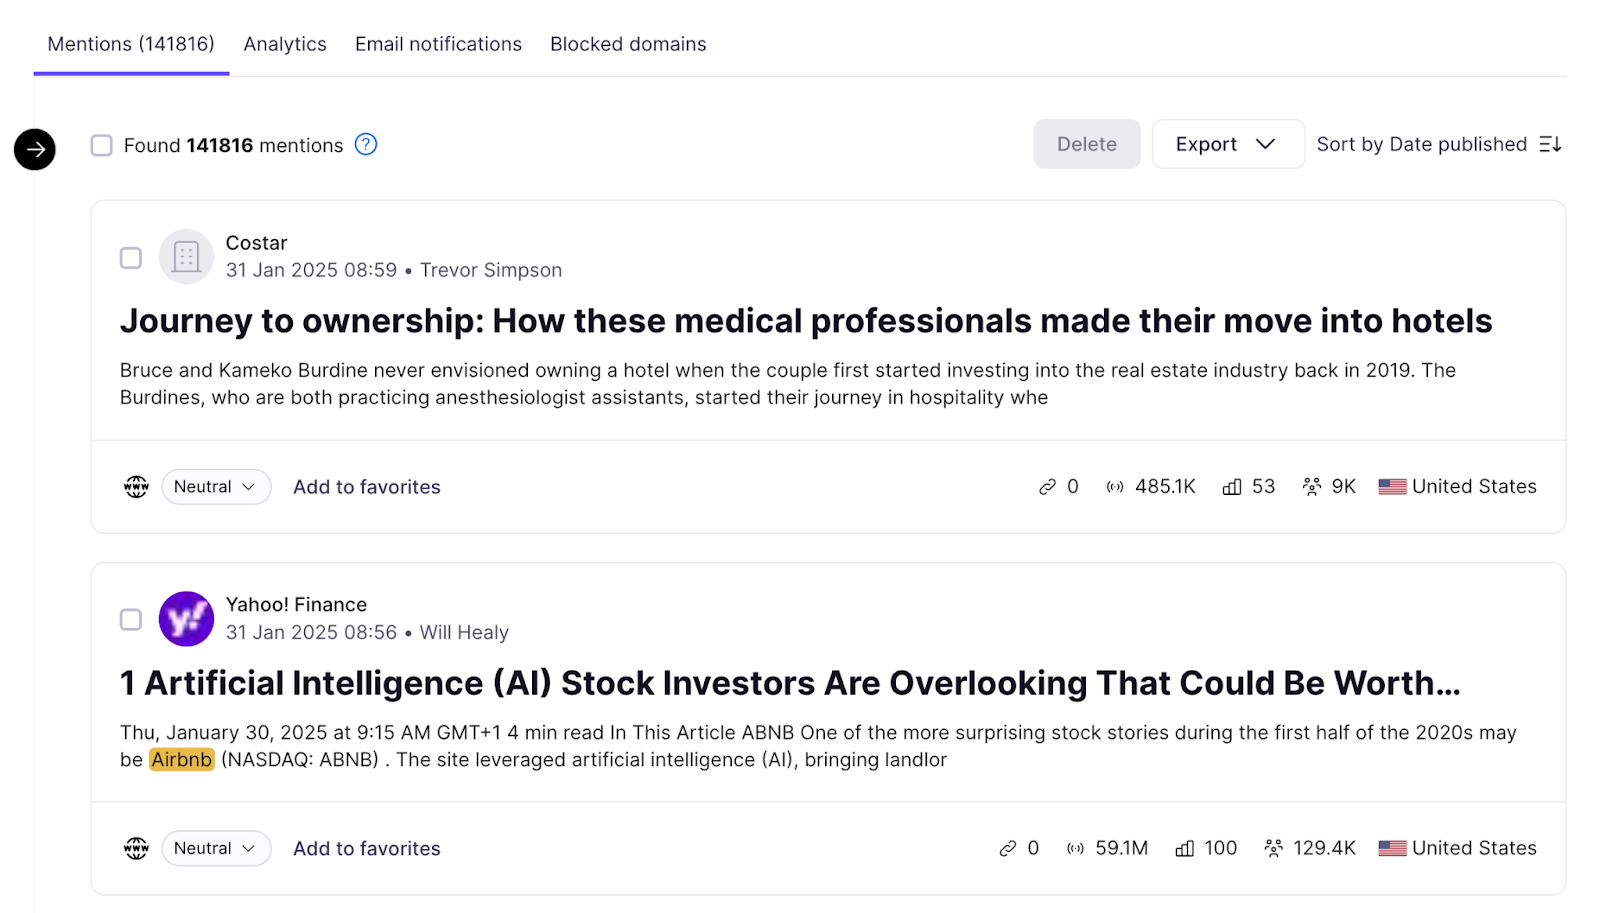The image size is (1600, 913).
Task: Expand the sidebar with the arrow icon
Action: point(34,149)
